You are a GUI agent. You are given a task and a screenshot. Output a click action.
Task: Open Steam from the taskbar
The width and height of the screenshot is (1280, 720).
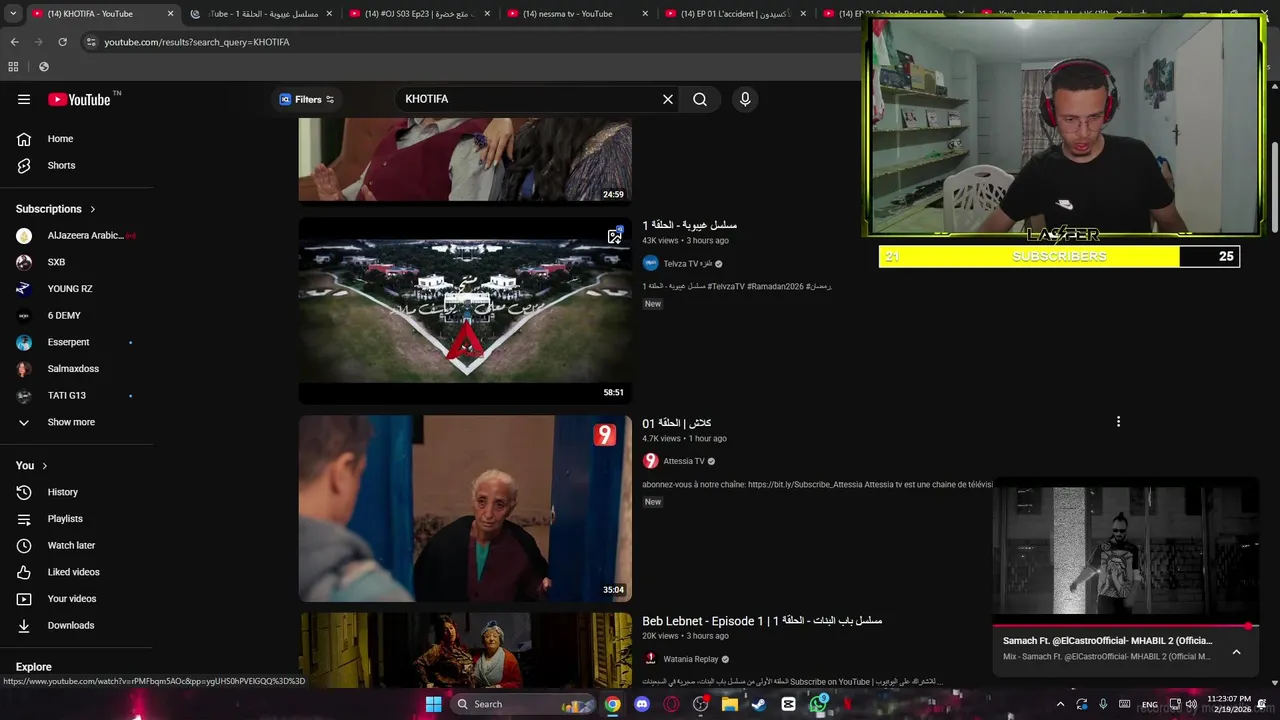[x=759, y=704]
